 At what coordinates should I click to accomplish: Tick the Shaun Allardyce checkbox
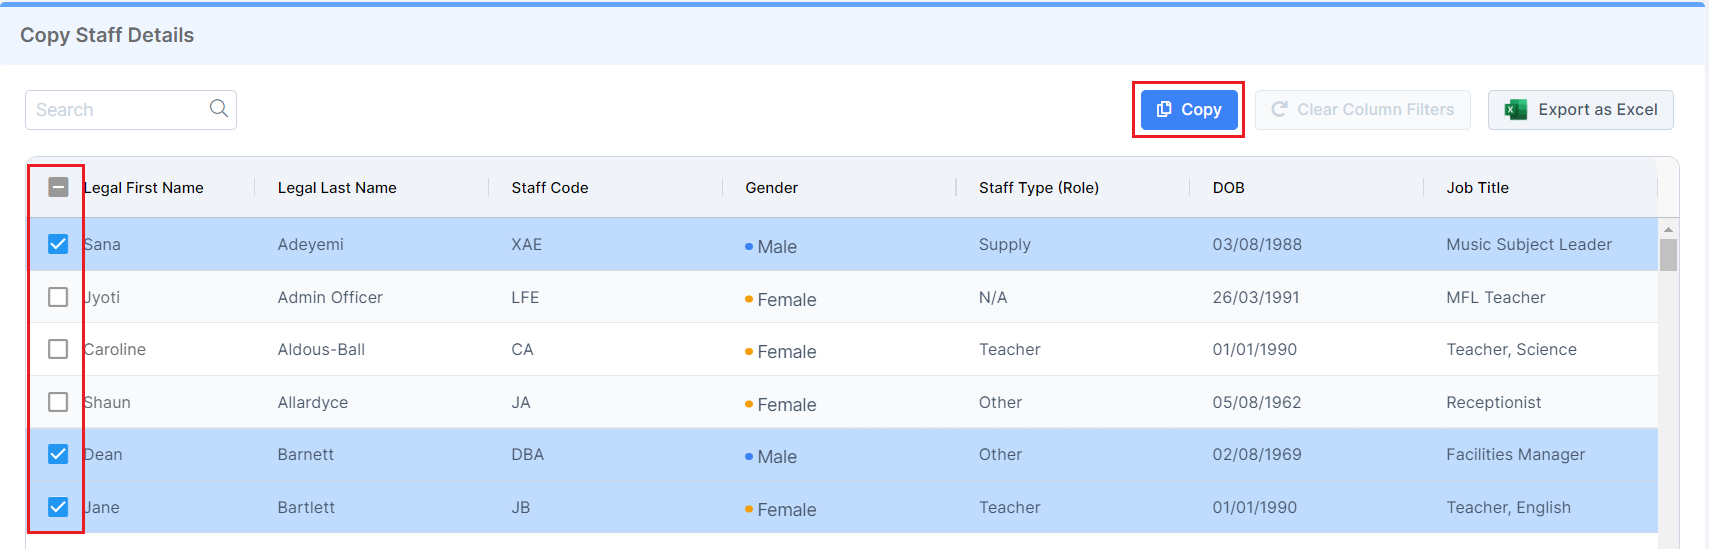tap(58, 402)
